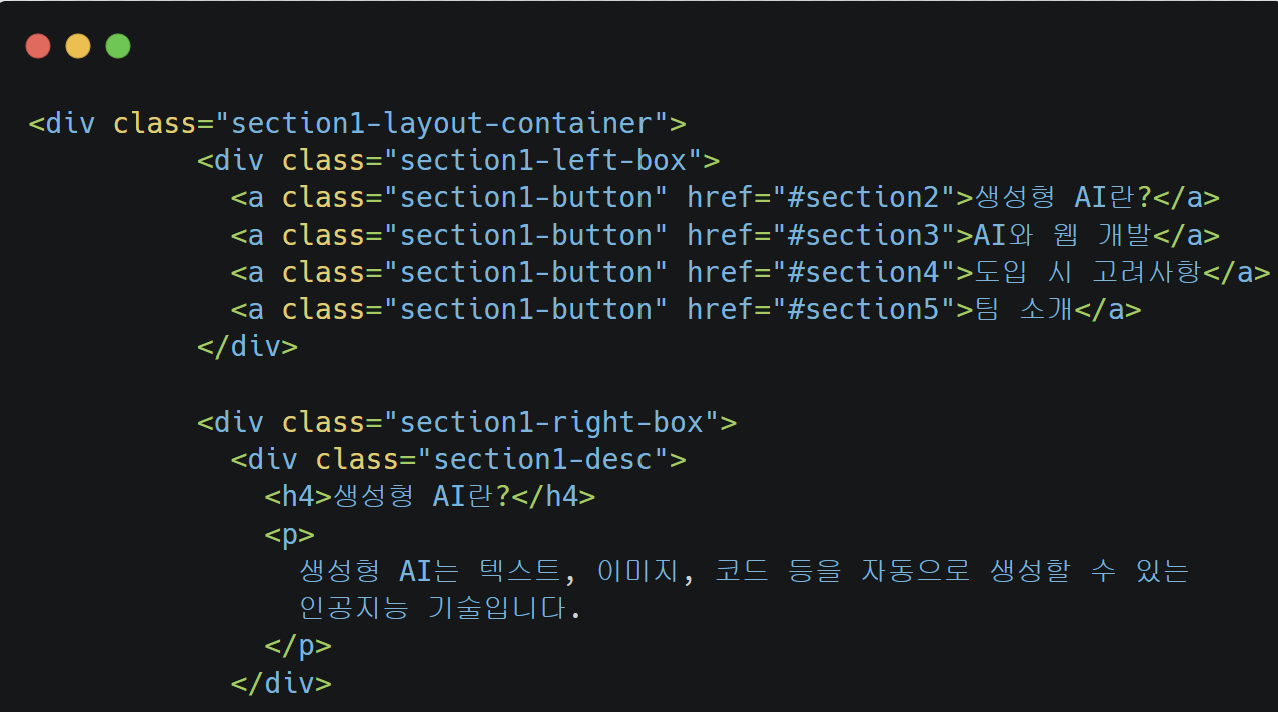Click the yellow minimize window dot
The height and width of the screenshot is (712, 1278).
[78, 46]
